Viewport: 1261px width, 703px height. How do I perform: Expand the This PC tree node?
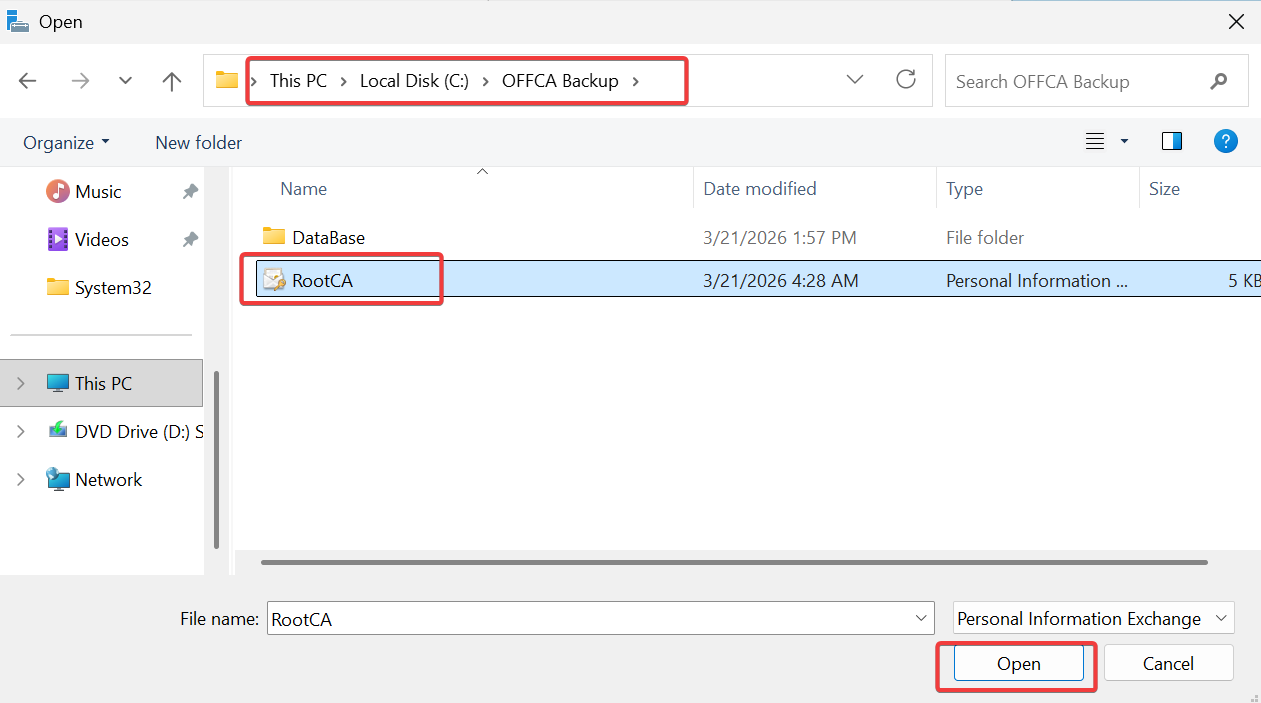tap(21, 383)
